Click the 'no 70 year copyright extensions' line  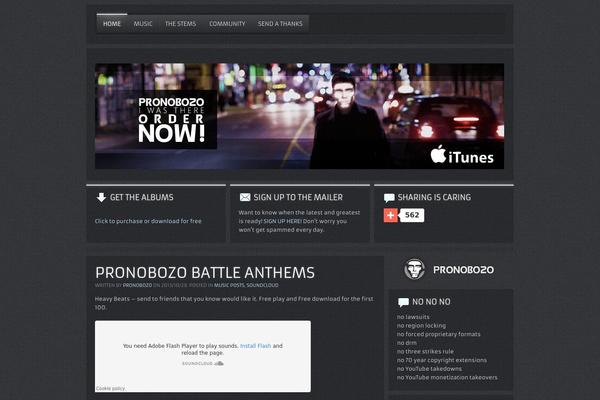click(442, 360)
